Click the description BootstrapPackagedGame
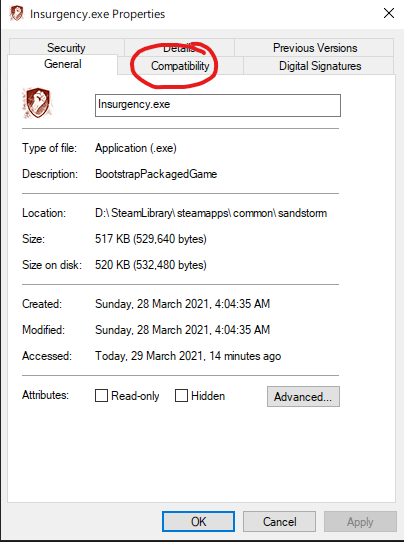The image size is (404, 542). [156, 174]
